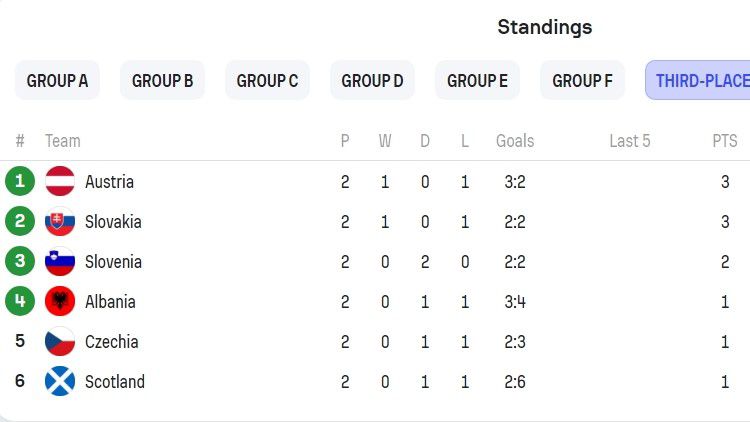The image size is (750, 422).
Task: Click the Slovenia flag icon
Action: pyautogui.click(x=60, y=261)
